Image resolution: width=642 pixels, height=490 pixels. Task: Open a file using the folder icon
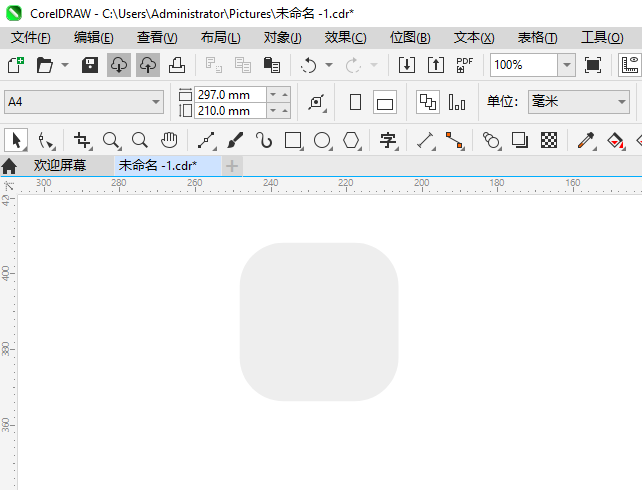[45, 65]
